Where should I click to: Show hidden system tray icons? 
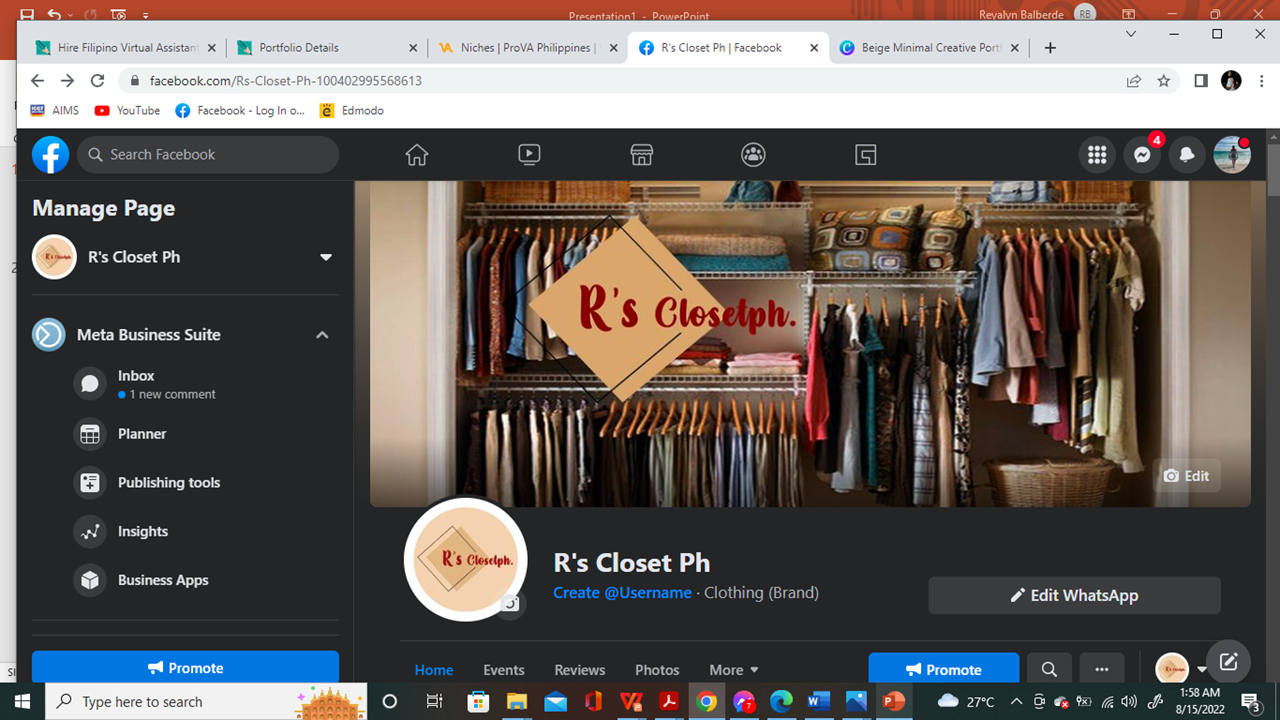tap(1016, 702)
